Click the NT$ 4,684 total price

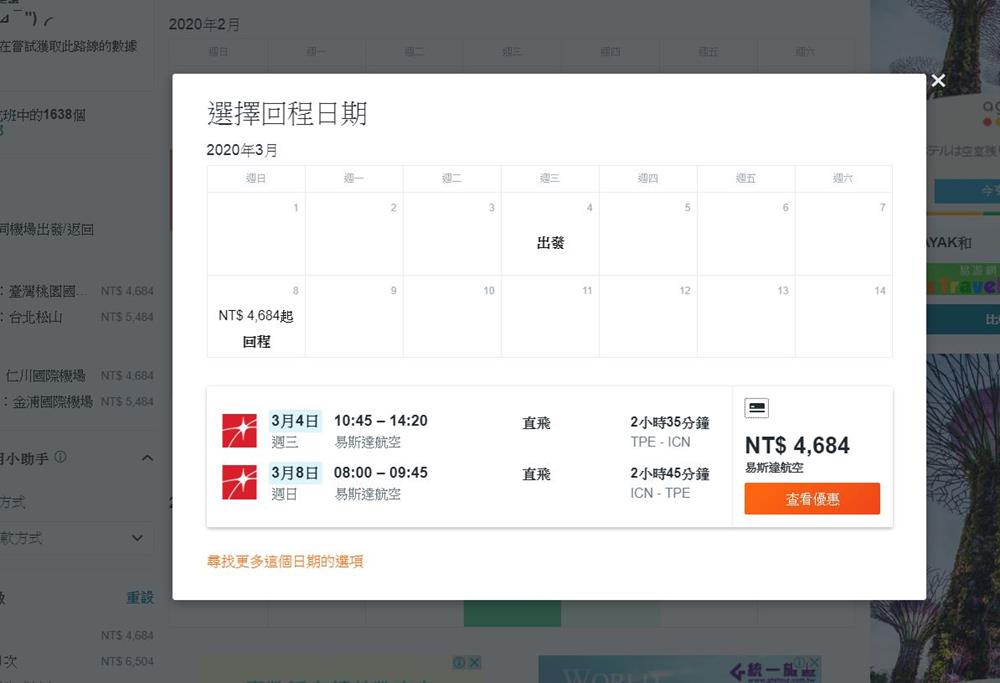797,445
